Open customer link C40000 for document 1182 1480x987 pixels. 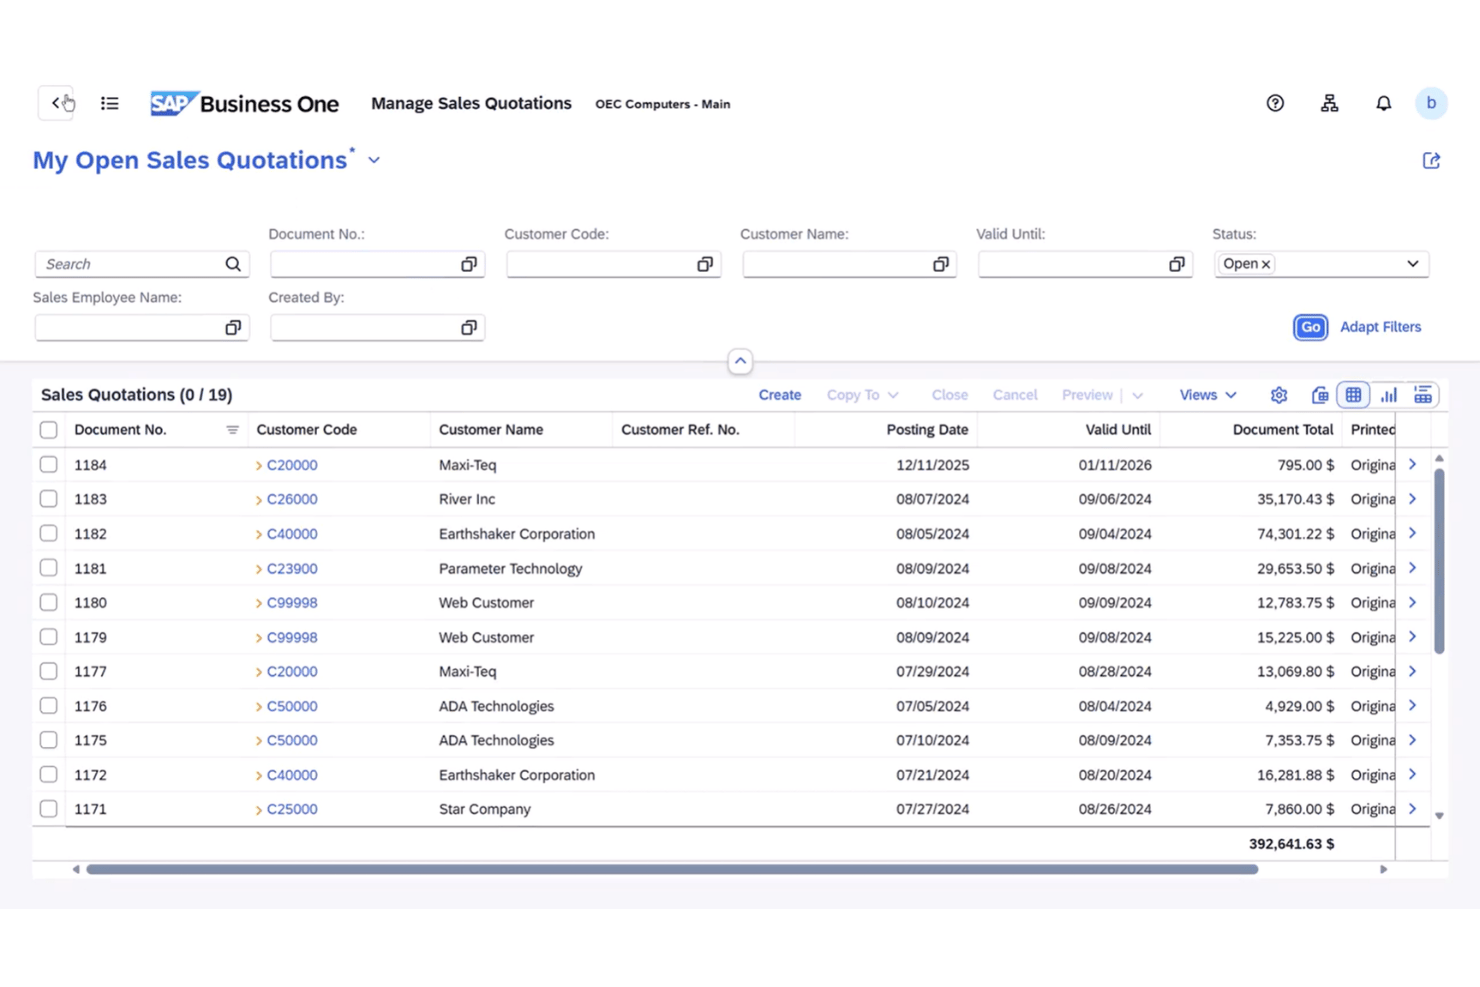(x=292, y=534)
